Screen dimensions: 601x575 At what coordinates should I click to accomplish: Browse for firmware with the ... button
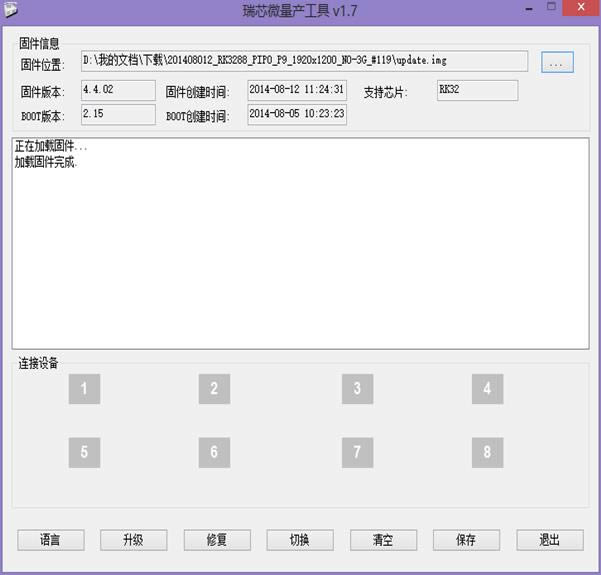[x=557, y=62]
